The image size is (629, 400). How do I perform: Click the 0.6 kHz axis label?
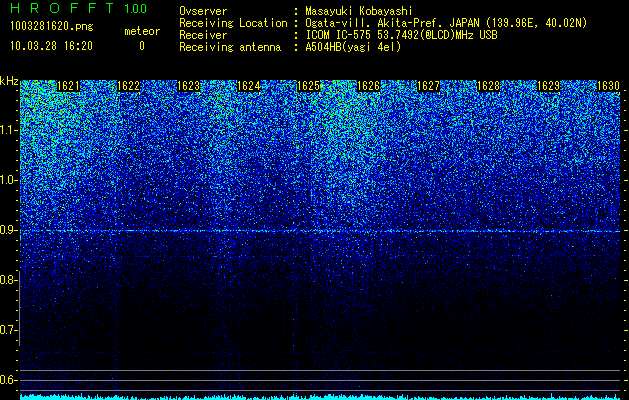tap(8, 380)
